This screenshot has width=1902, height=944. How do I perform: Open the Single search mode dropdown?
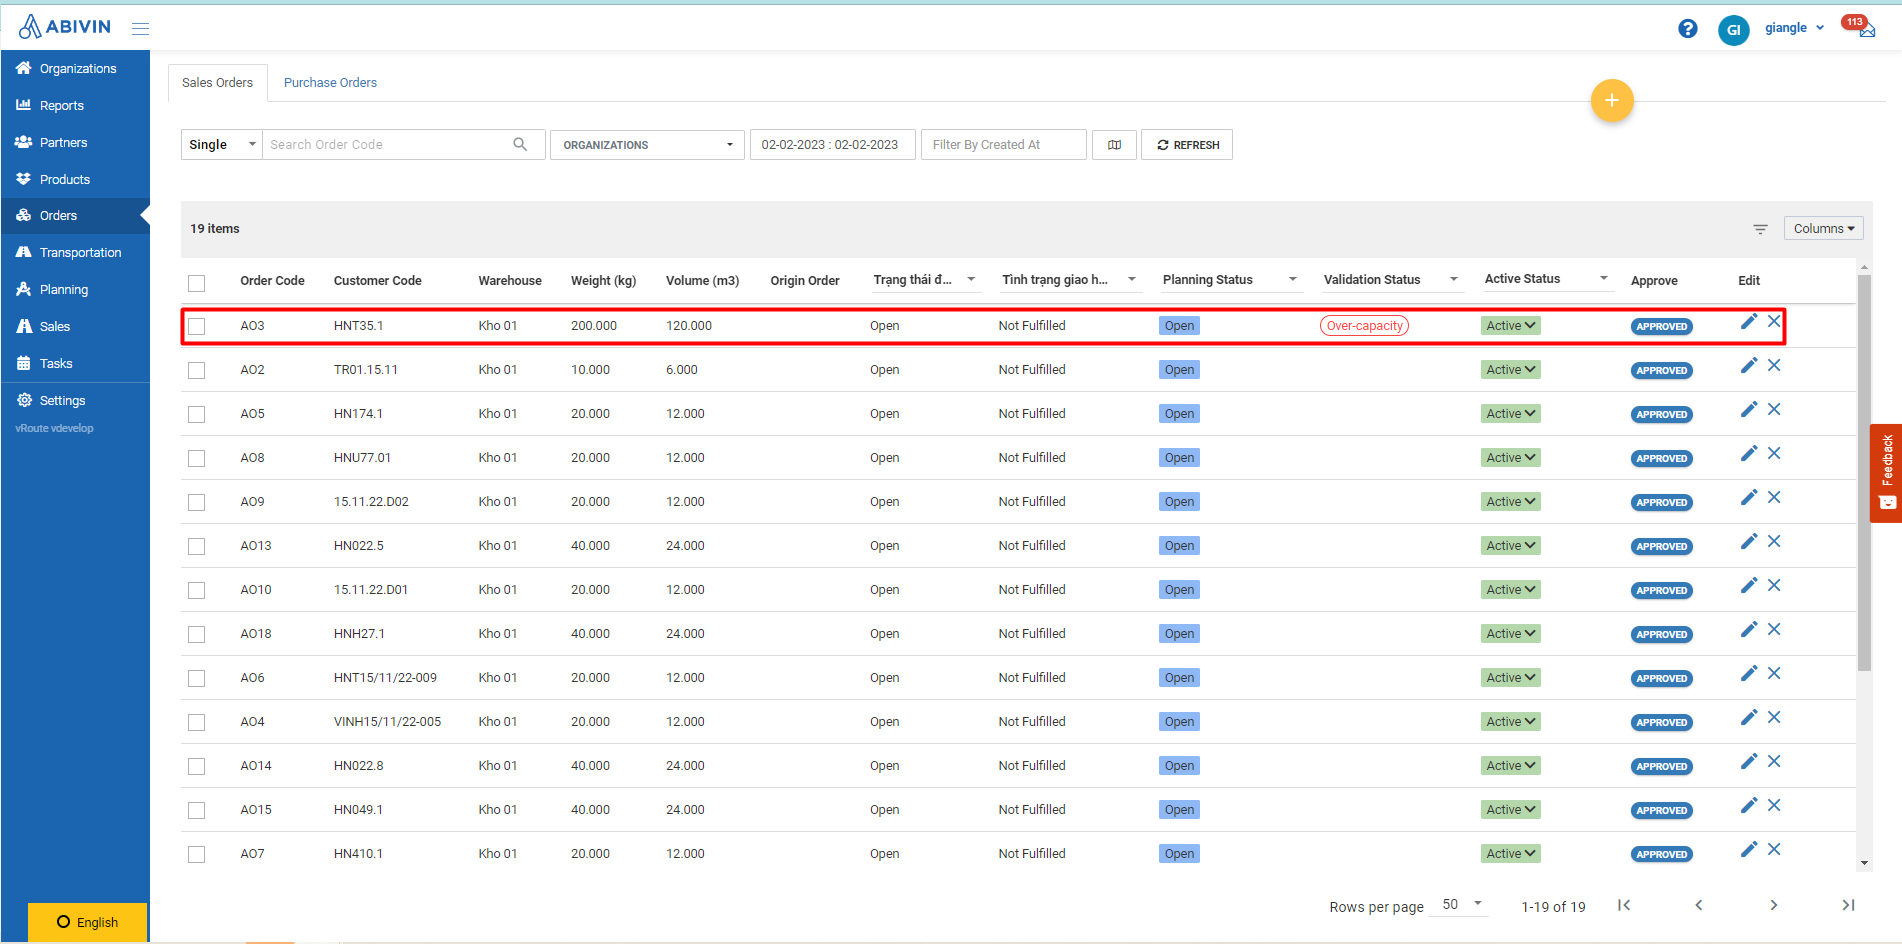tap(222, 145)
